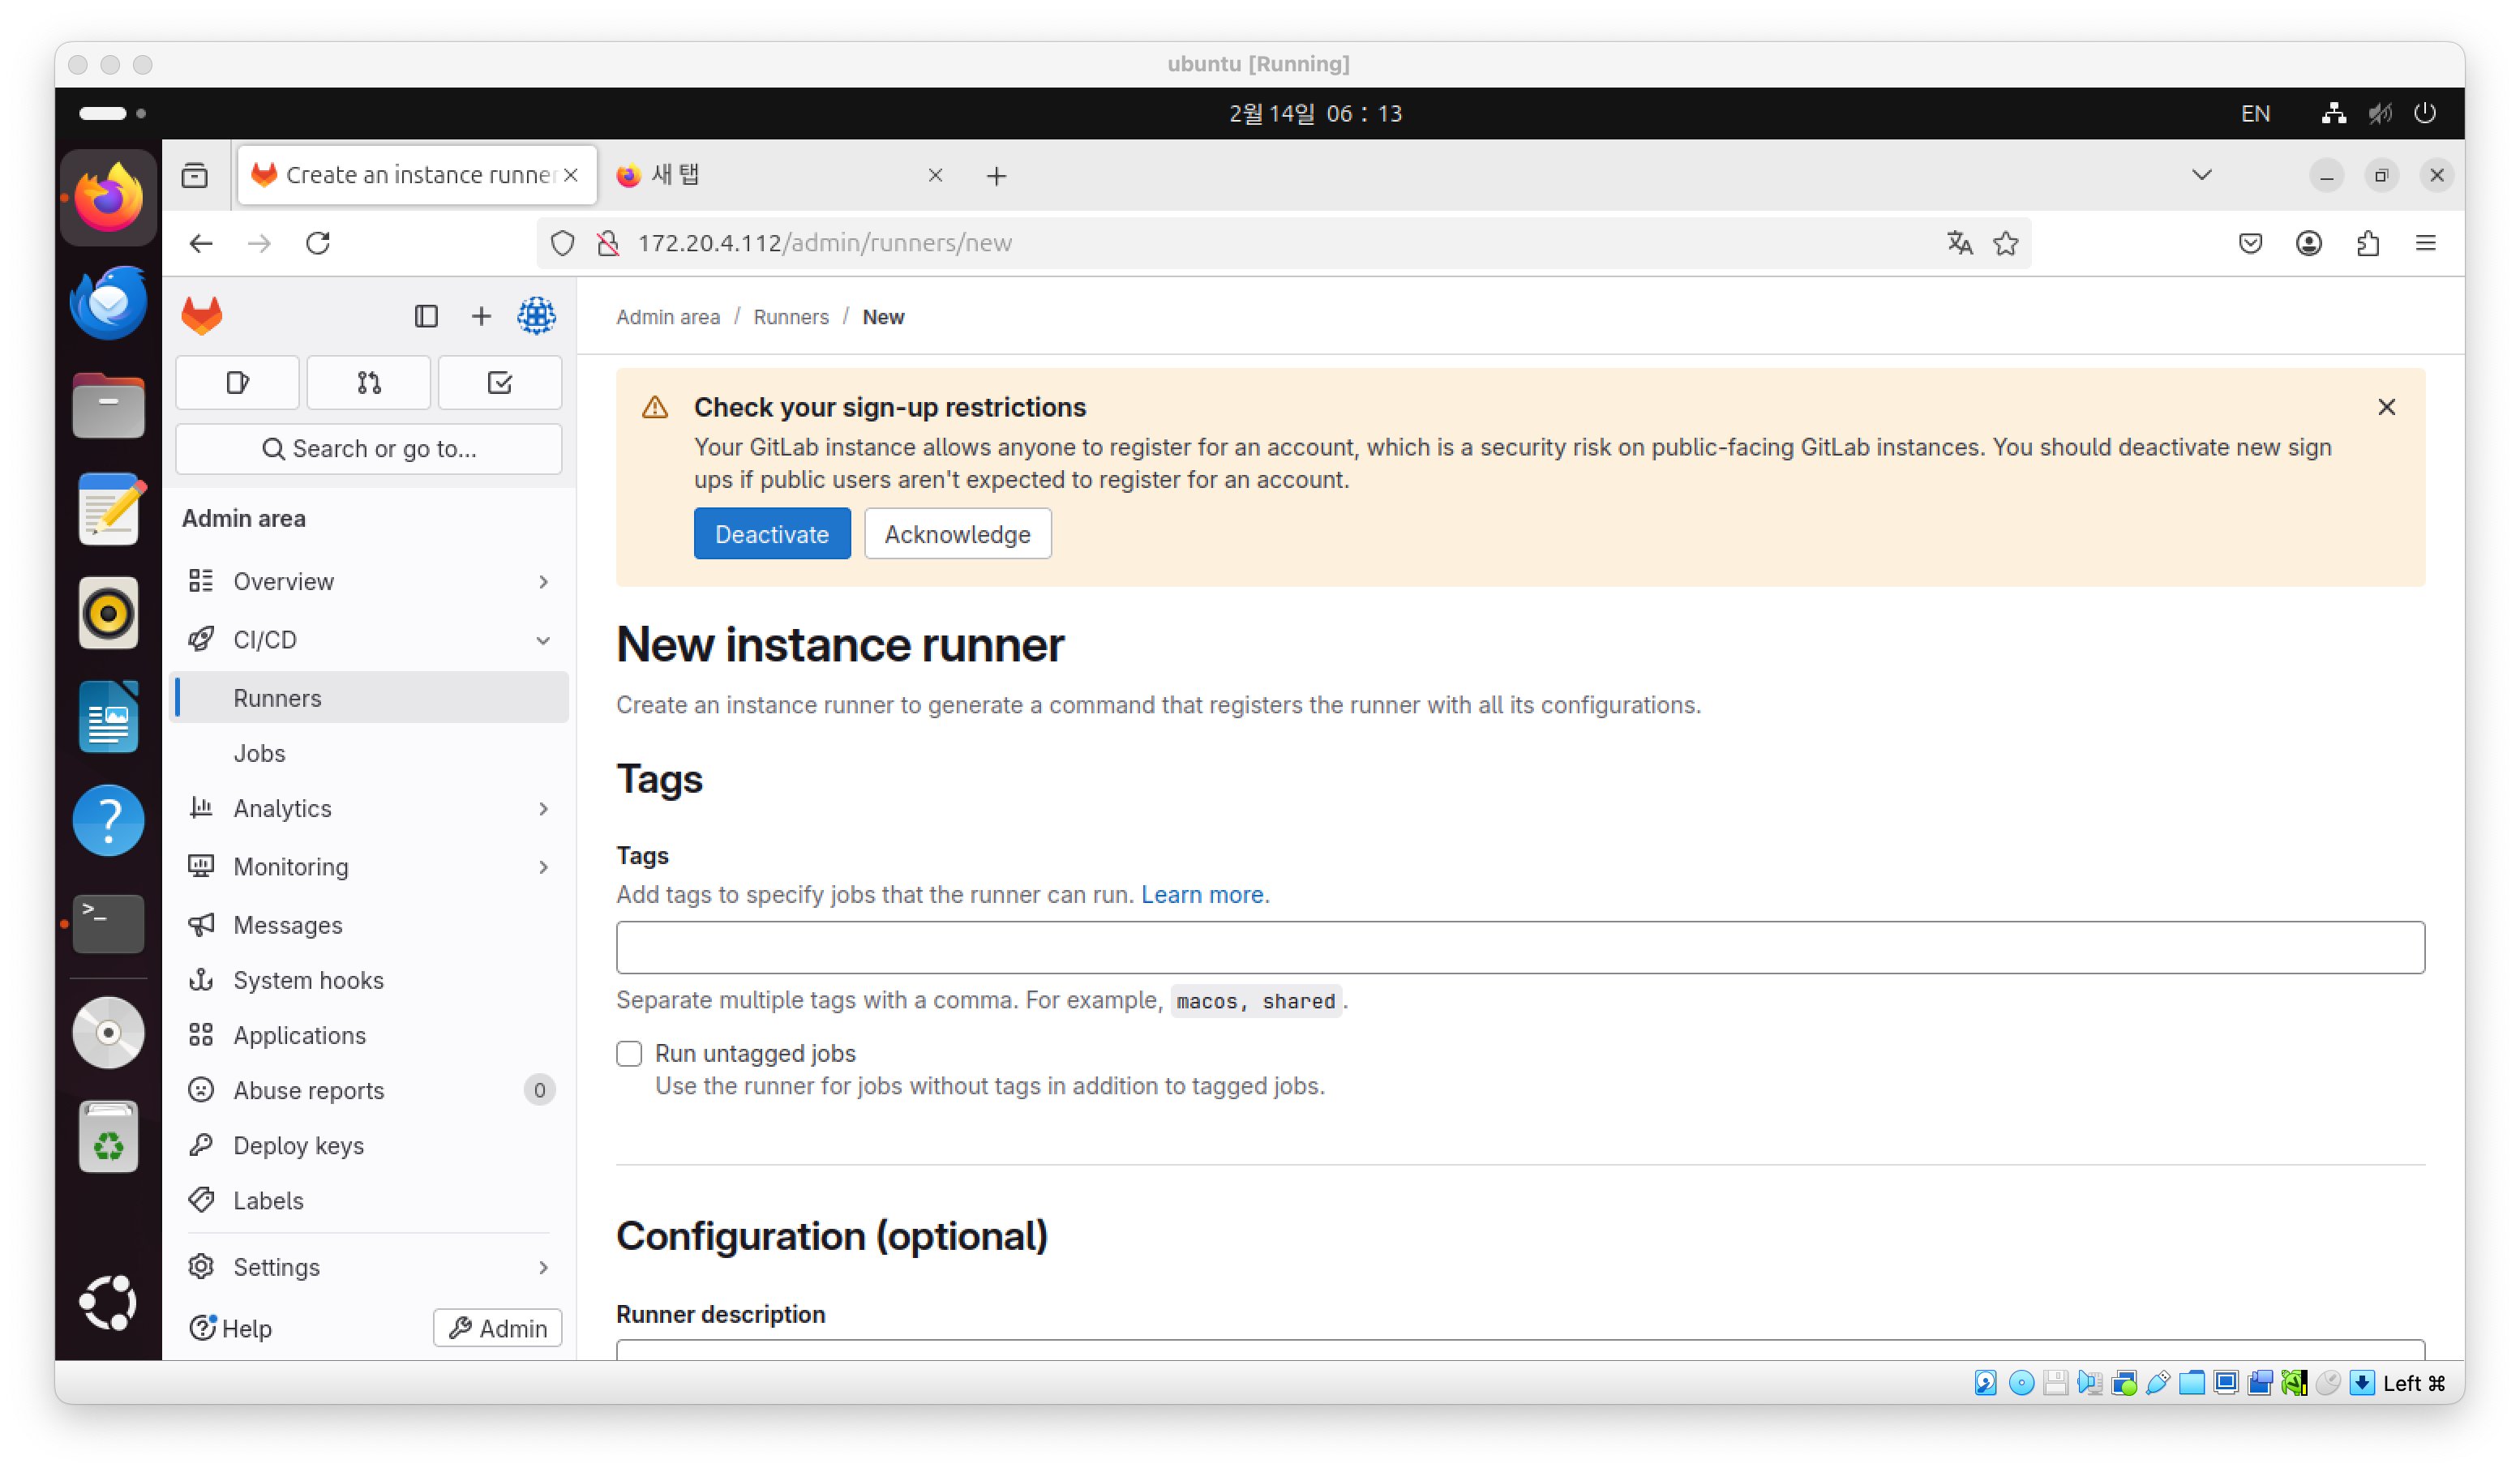Image resolution: width=2520 pixels, height=1472 pixels.
Task: Show applications with Ubuntu logo button
Action: (108, 1303)
